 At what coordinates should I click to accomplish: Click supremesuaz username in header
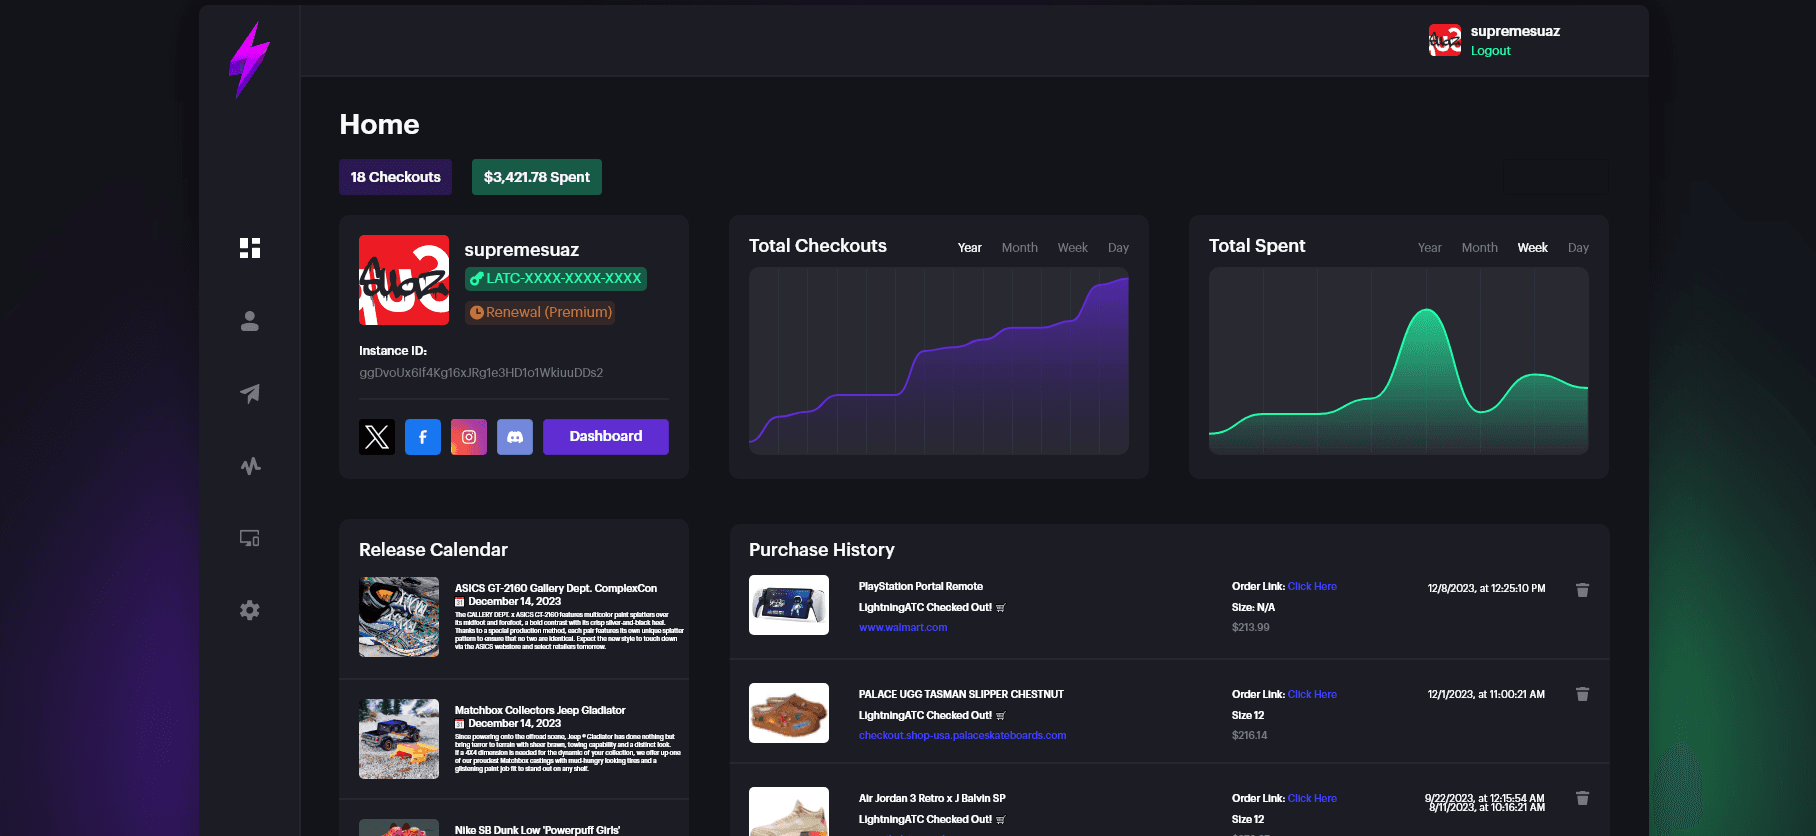(x=1515, y=32)
